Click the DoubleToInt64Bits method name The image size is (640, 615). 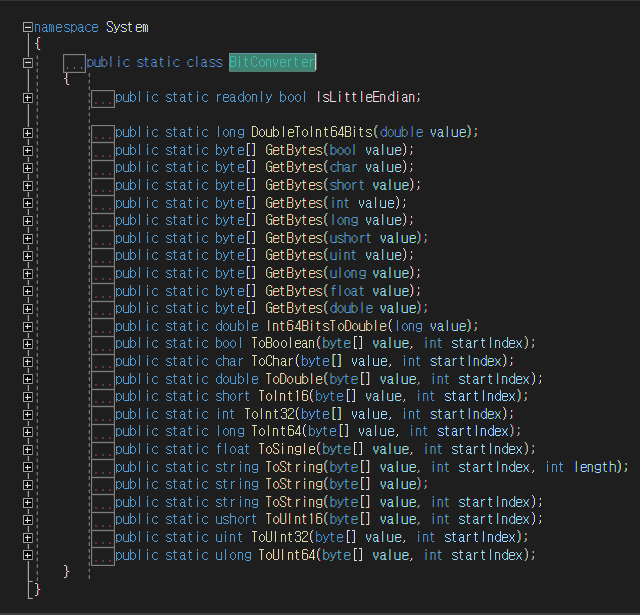[312, 132]
